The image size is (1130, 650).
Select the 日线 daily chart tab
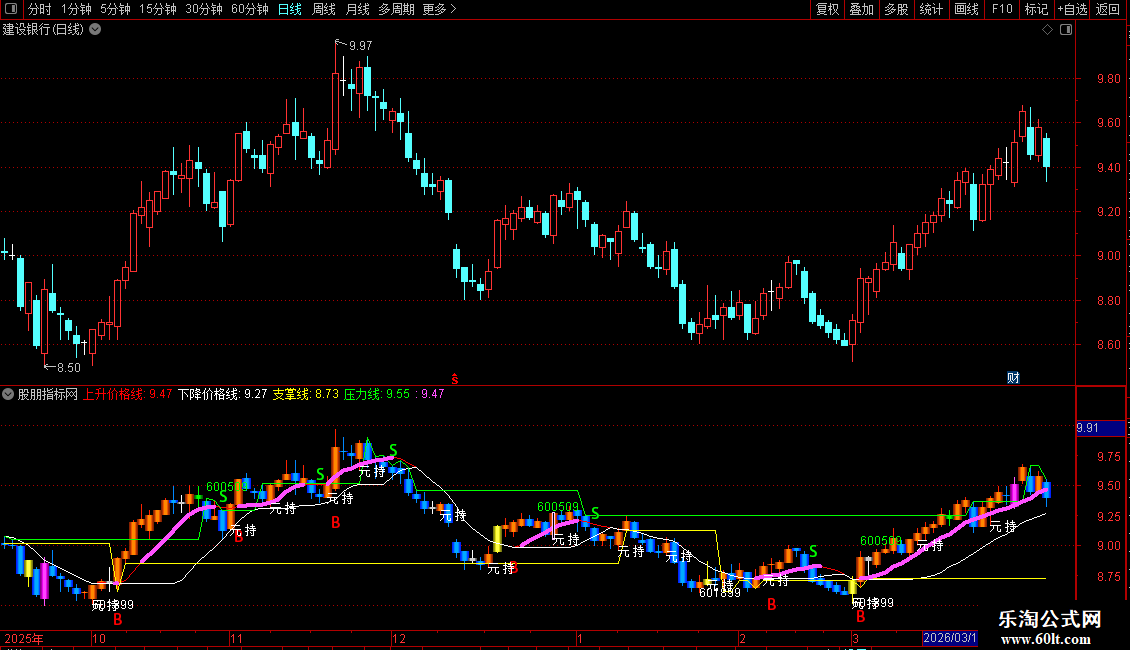point(290,9)
